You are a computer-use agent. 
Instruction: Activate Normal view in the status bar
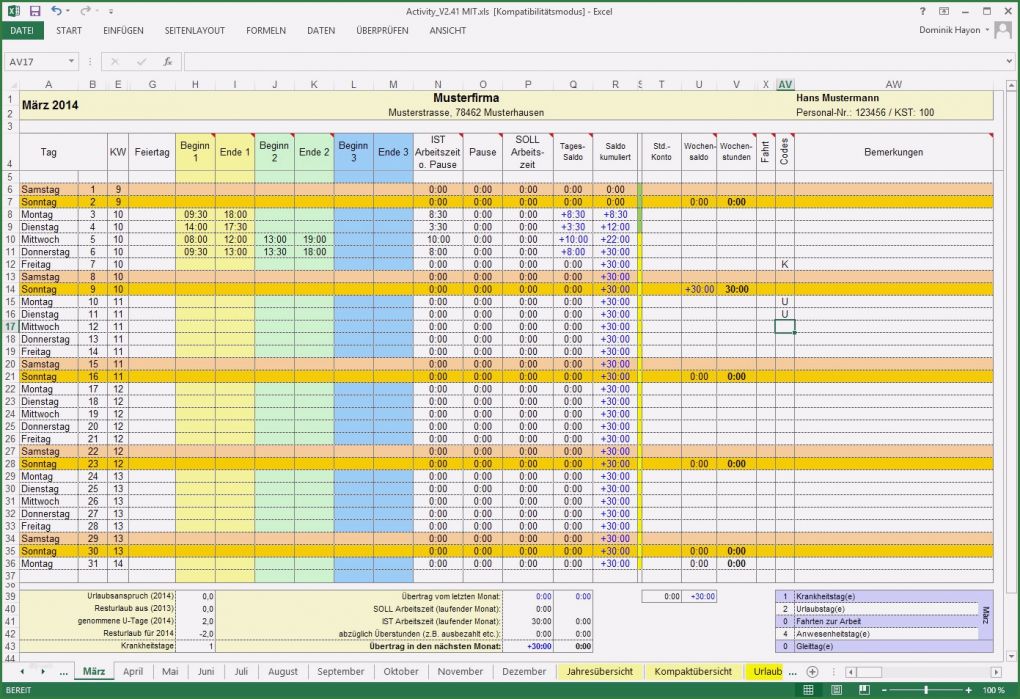[x=808, y=690]
